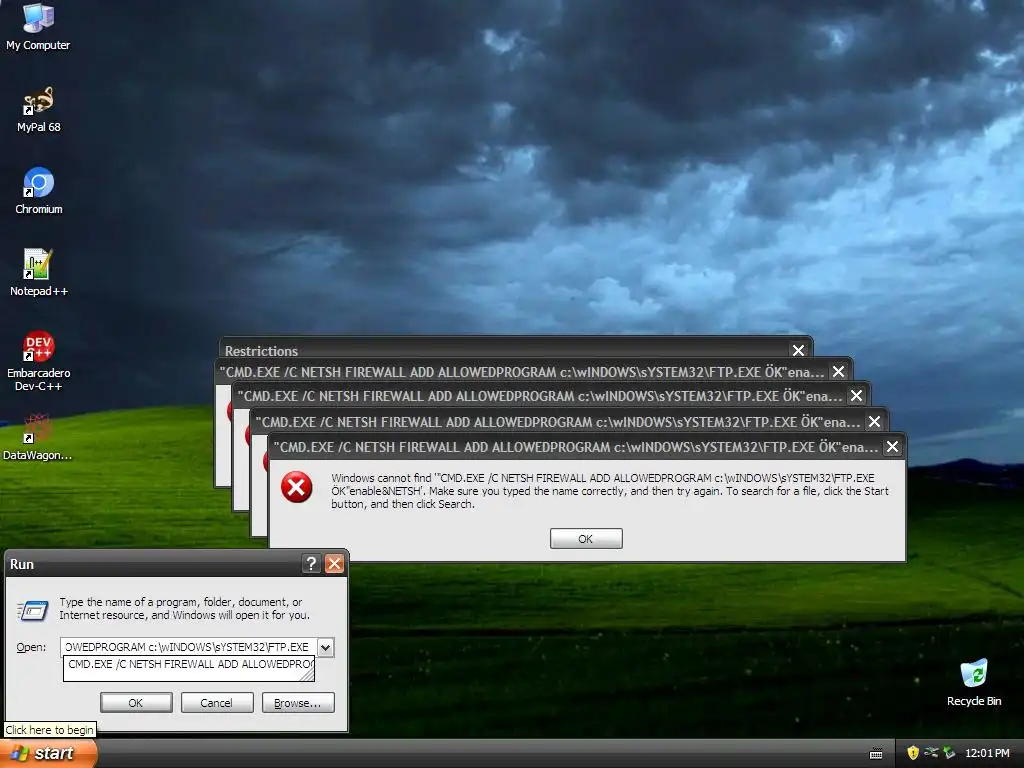The height and width of the screenshot is (768, 1024).
Task: Click Browse... in the Run dialog
Action: [298, 703]
